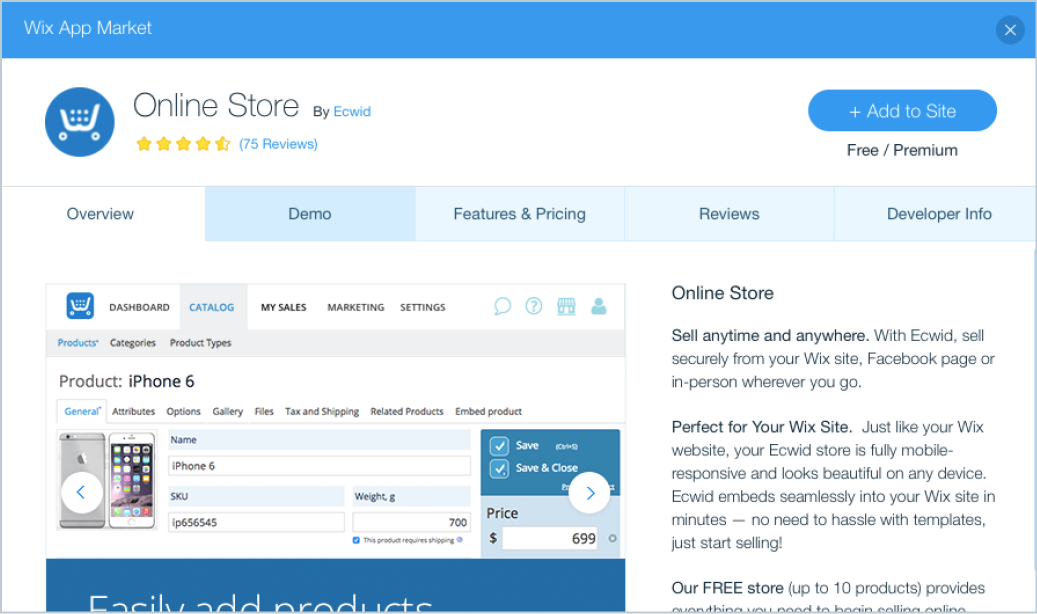This screenshot has height=614, width=1037.
Task: Click 'Perfect for Your Wix Site.' text
Action: [x=762, y=427]
